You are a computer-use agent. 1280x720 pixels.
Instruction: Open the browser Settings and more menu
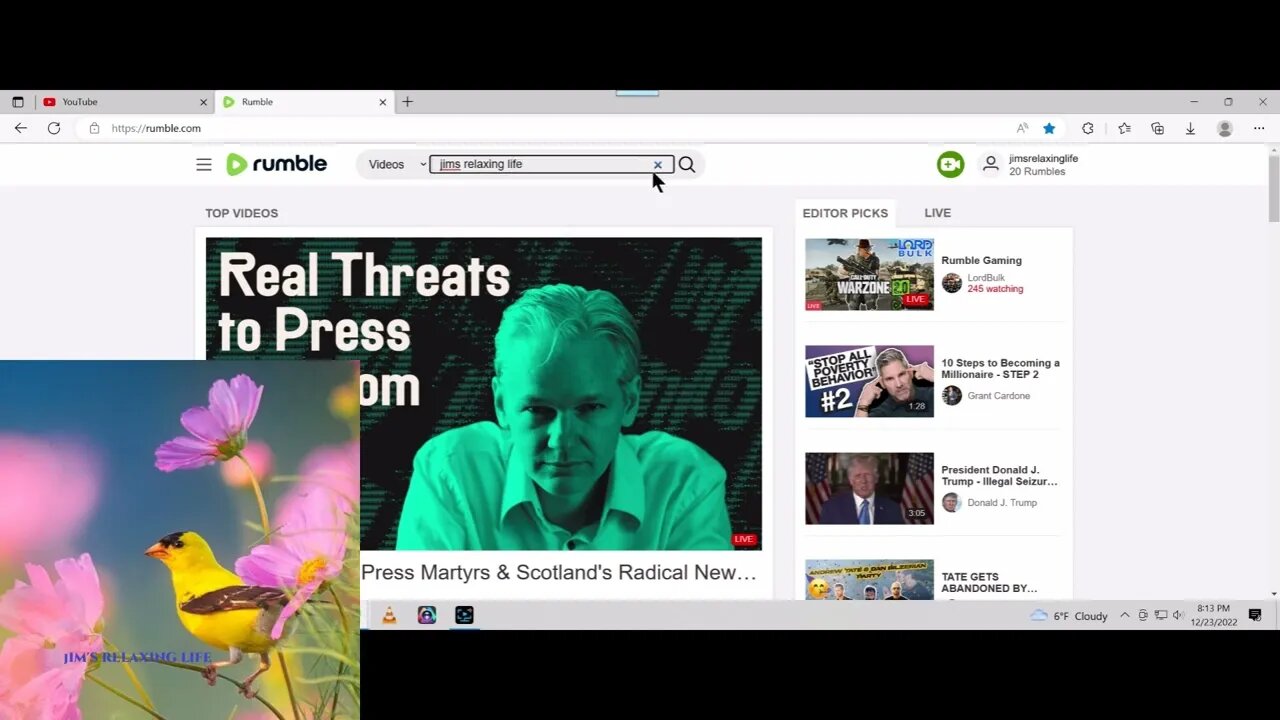click(x=1259, y=128)
